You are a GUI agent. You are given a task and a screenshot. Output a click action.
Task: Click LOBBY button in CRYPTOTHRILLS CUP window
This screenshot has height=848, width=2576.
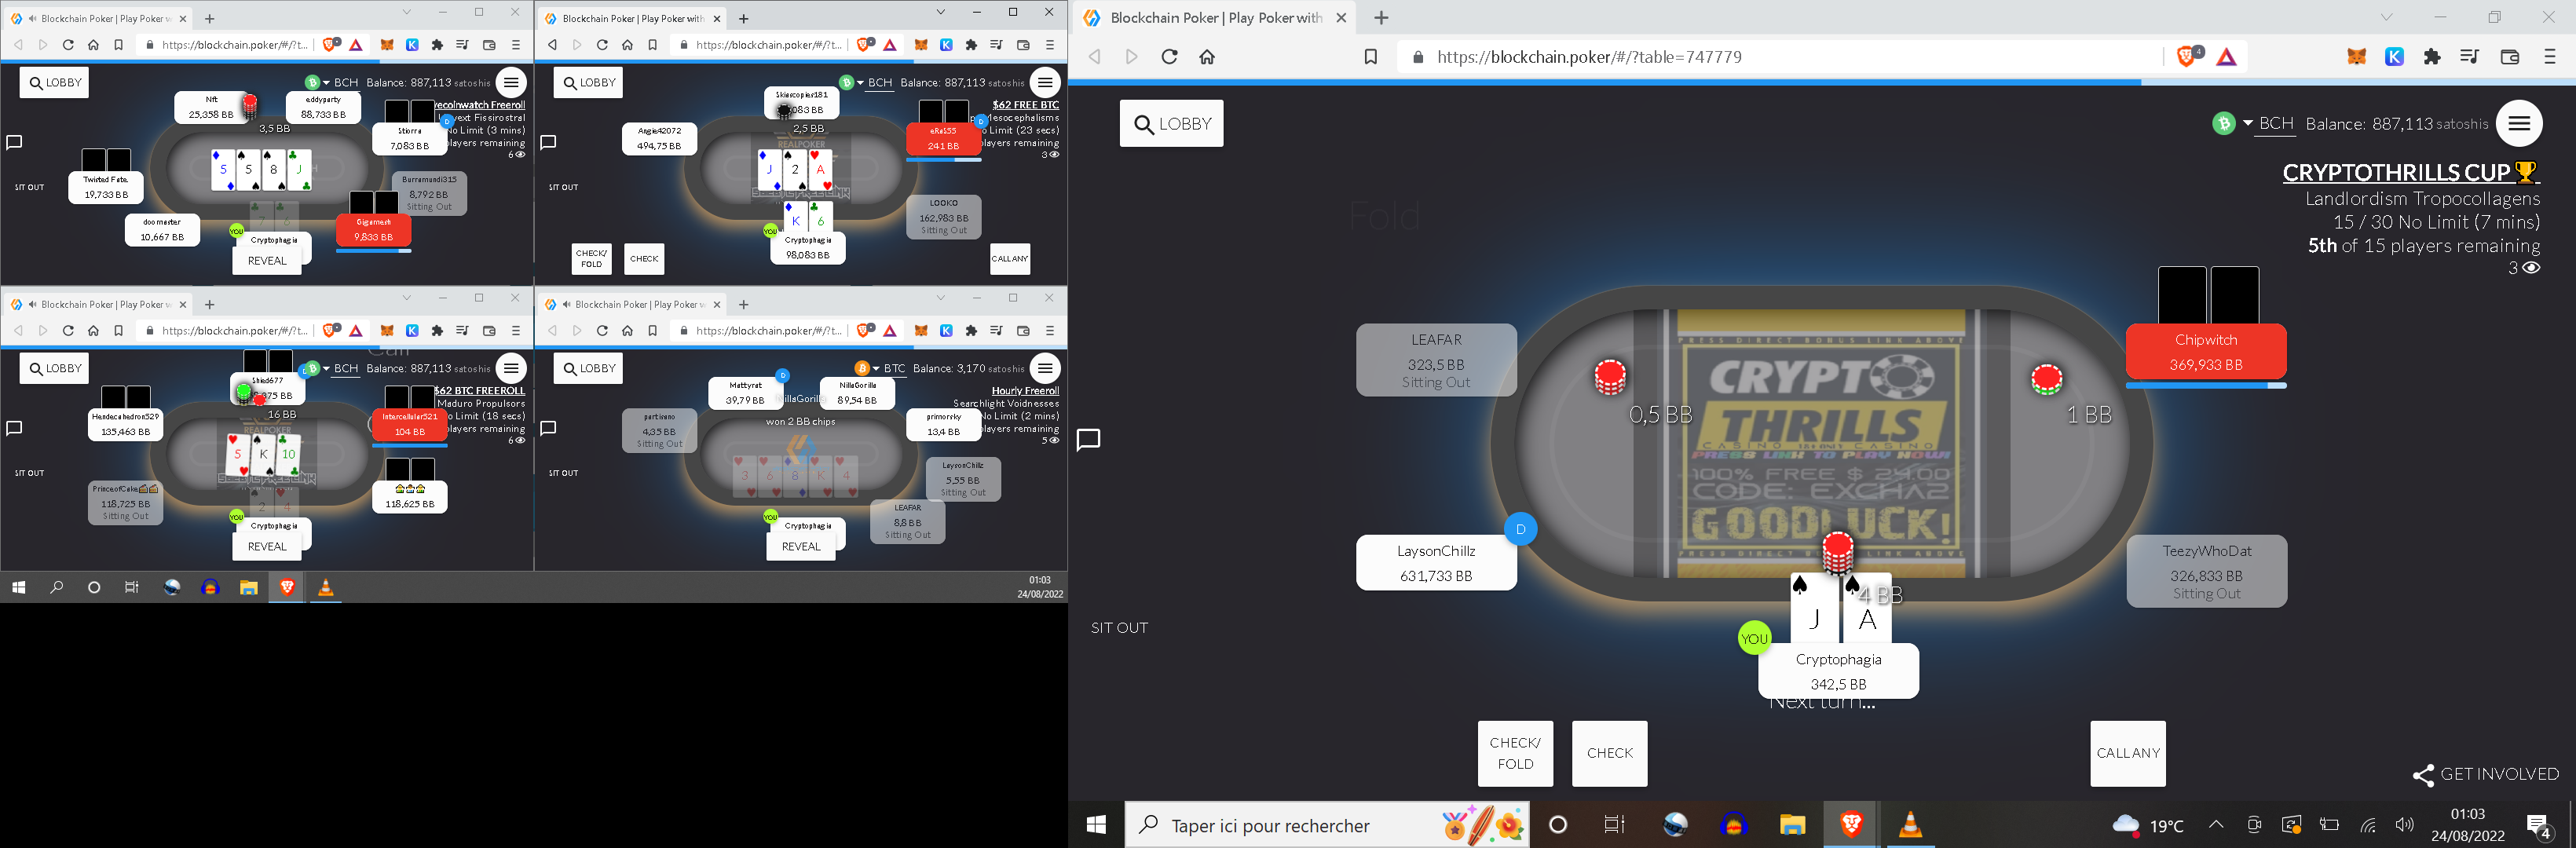pos(1171,124)
